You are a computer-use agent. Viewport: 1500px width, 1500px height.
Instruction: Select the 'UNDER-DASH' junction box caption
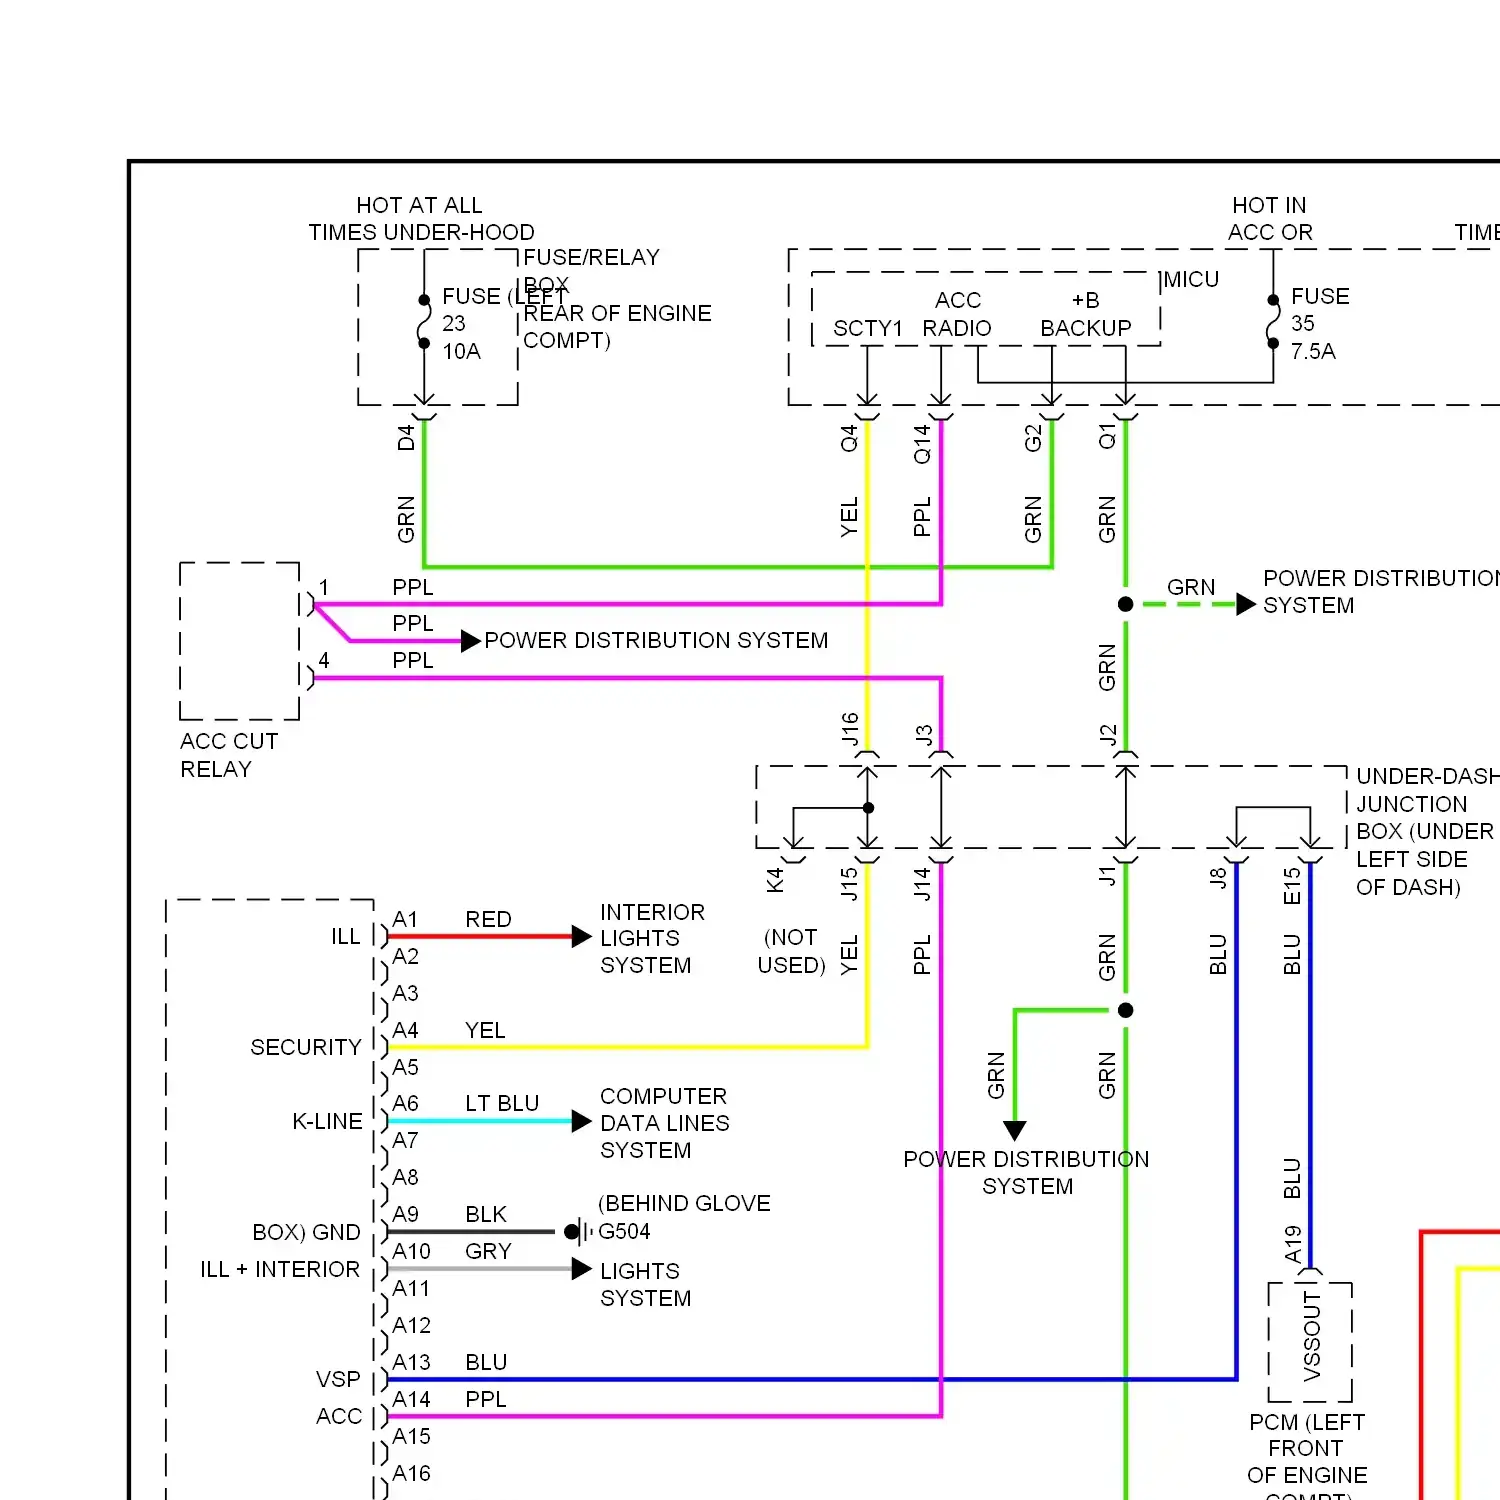tap(1427, 776)
